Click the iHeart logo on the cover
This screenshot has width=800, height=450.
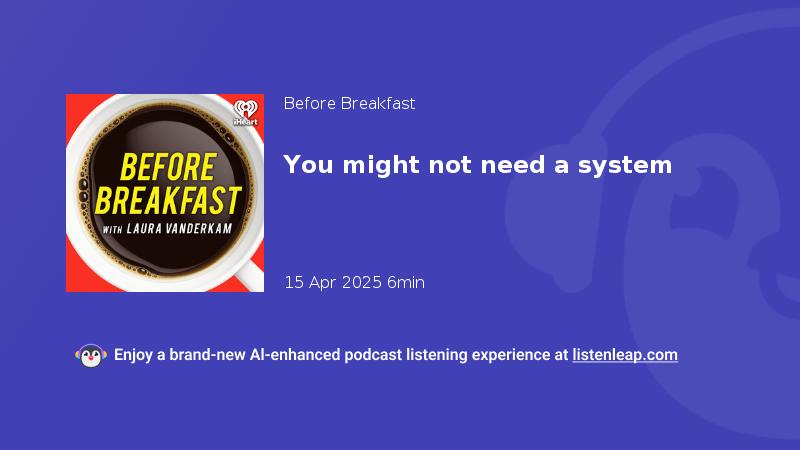245,113
